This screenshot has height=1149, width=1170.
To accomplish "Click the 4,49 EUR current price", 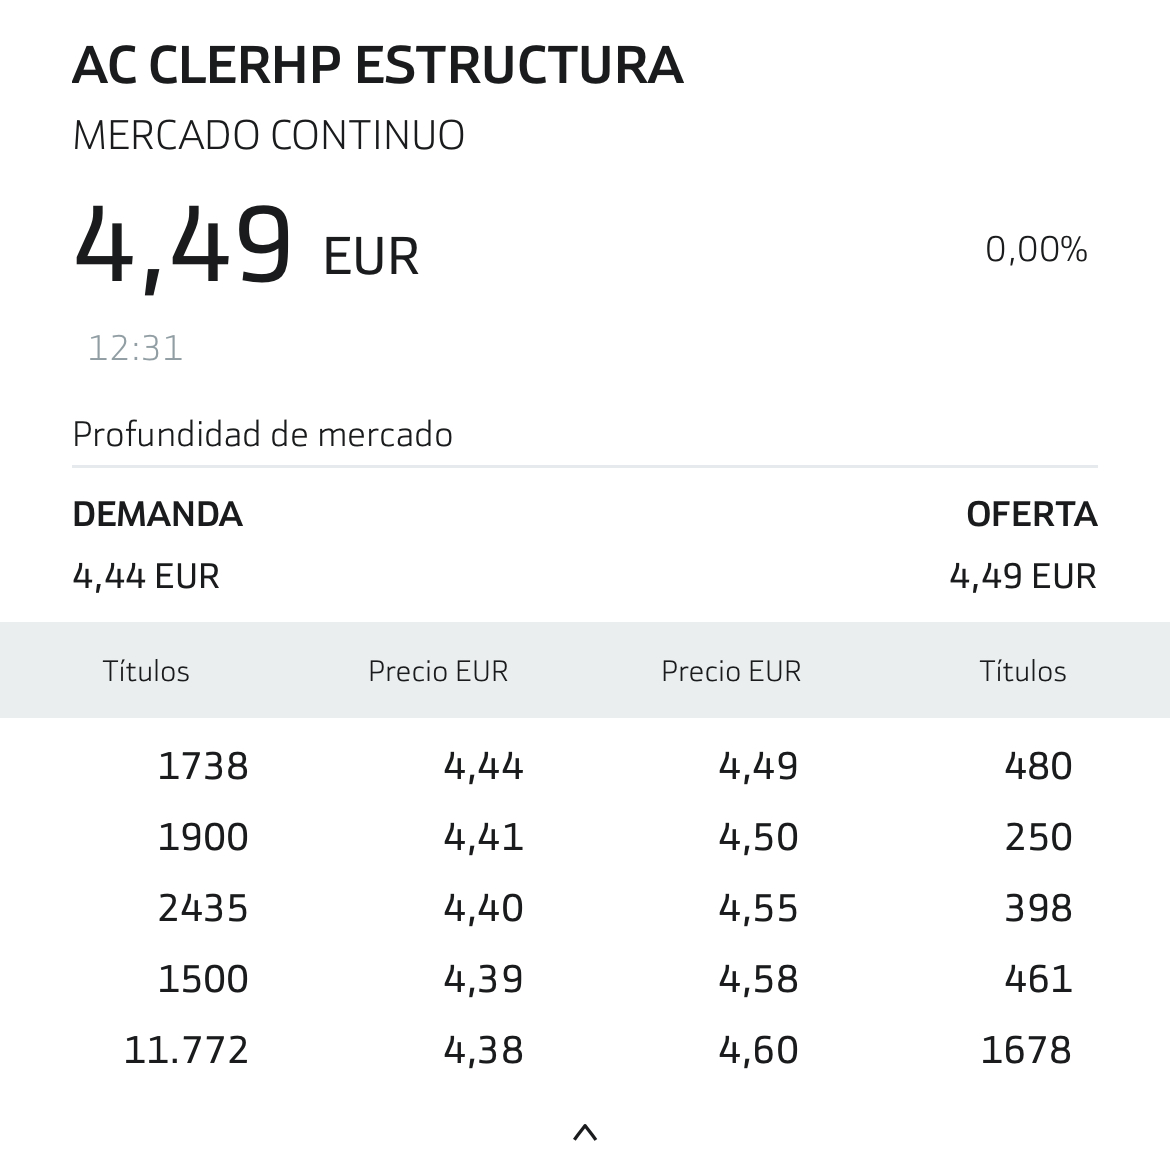I will [245, 247].
